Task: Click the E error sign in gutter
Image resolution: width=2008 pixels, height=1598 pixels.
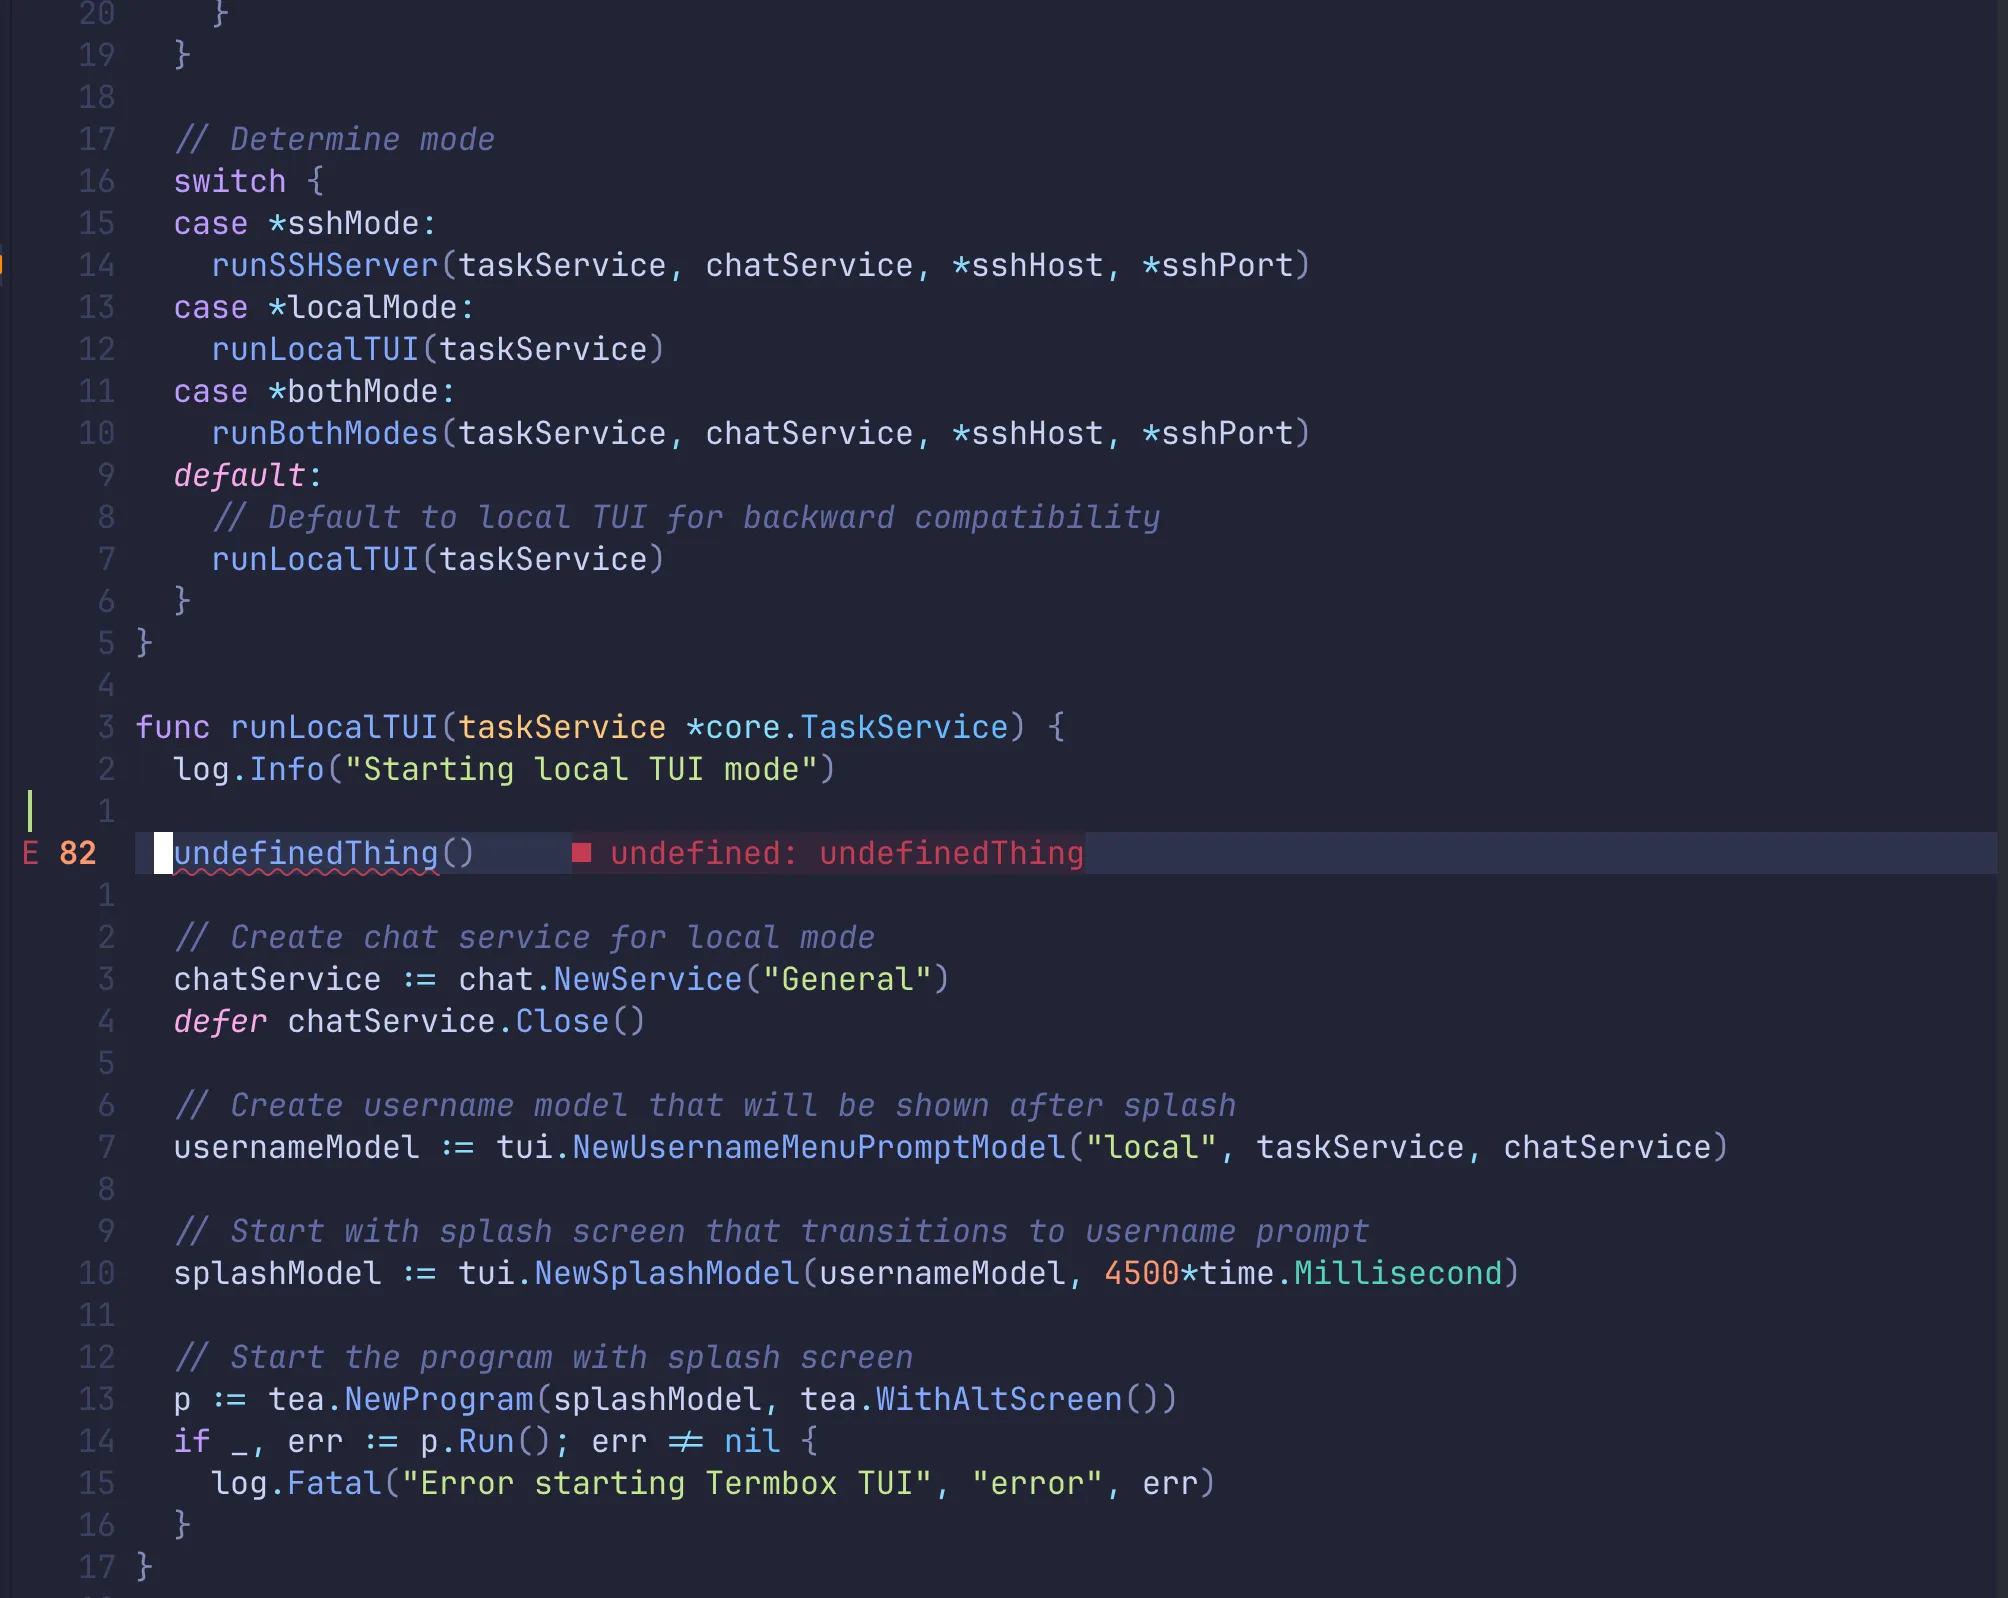Action: (x=30, y=853)
